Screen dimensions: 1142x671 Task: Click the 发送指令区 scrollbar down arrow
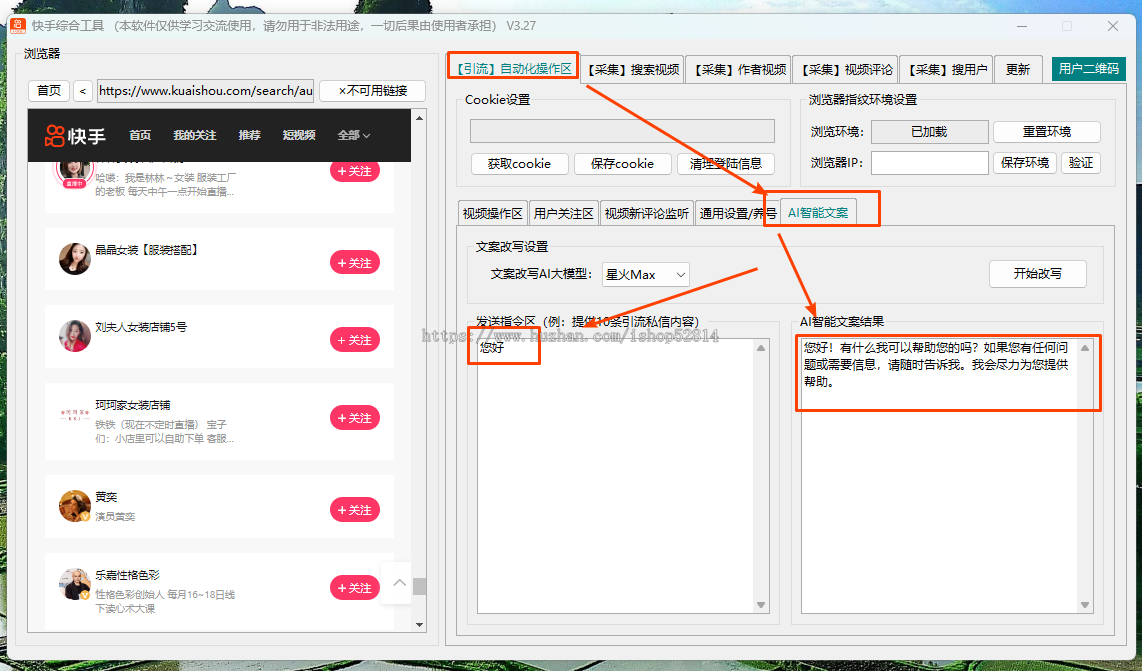pos(761,605)
